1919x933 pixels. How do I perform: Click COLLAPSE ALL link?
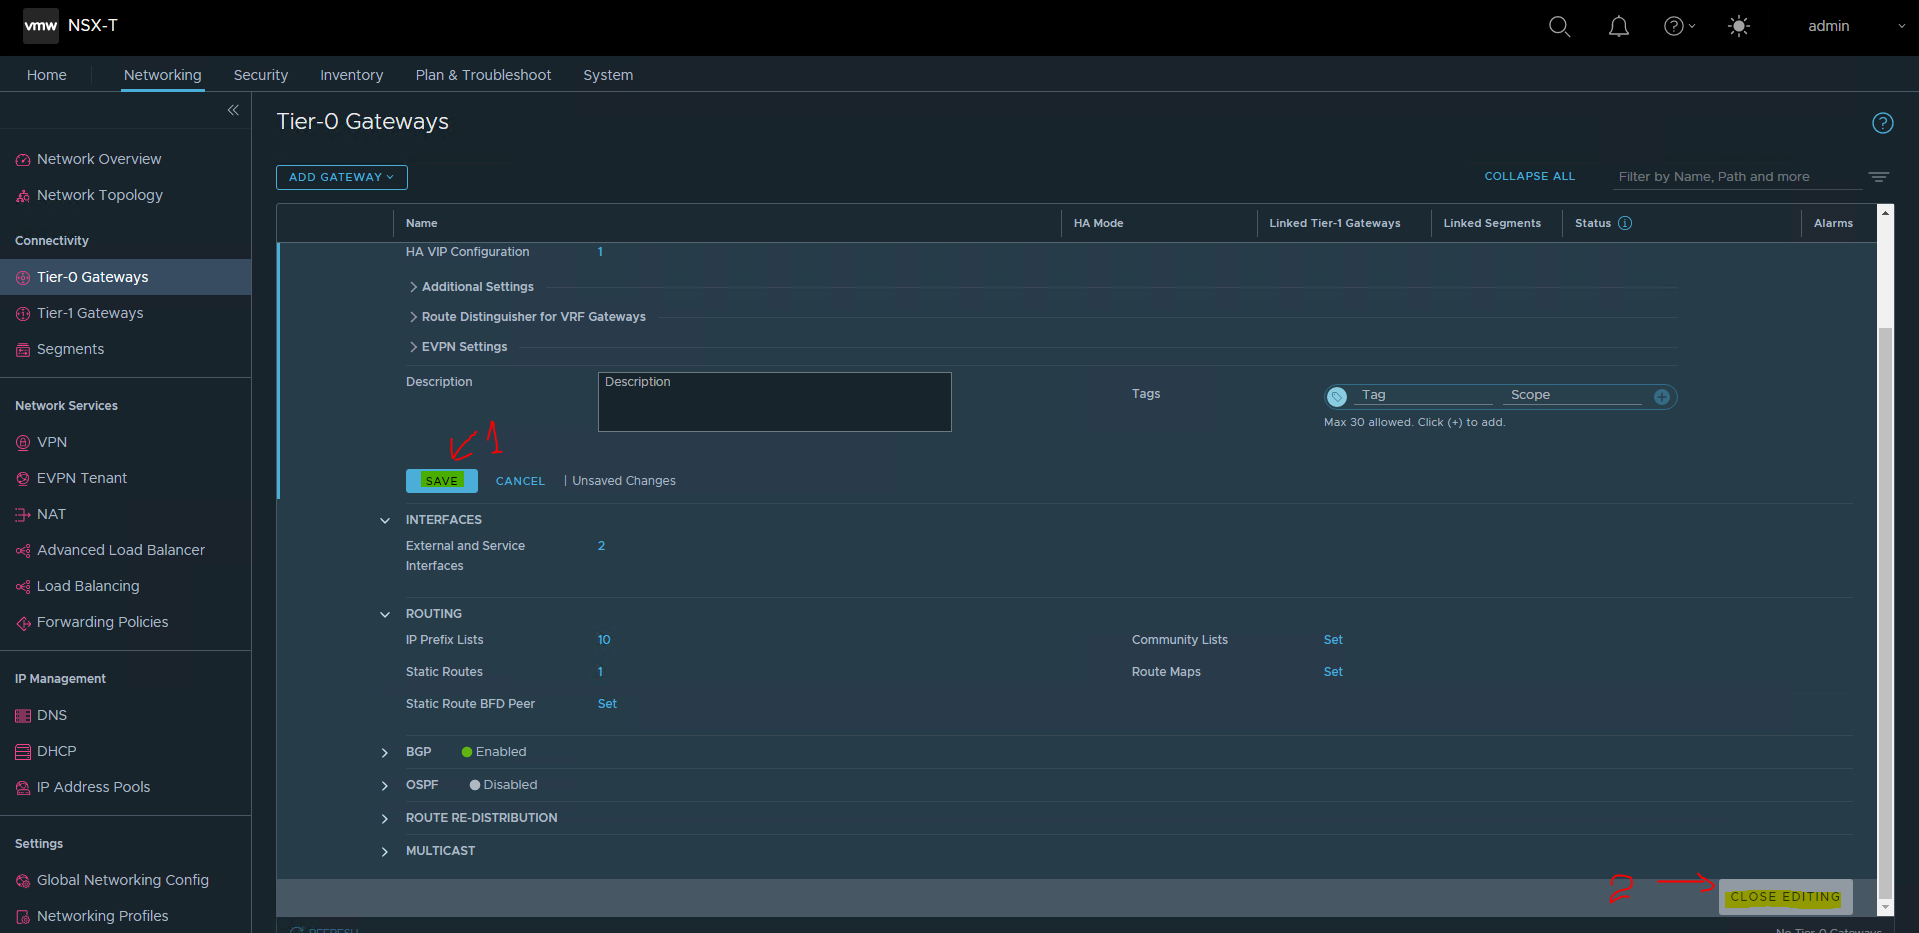click(1529, 176)
